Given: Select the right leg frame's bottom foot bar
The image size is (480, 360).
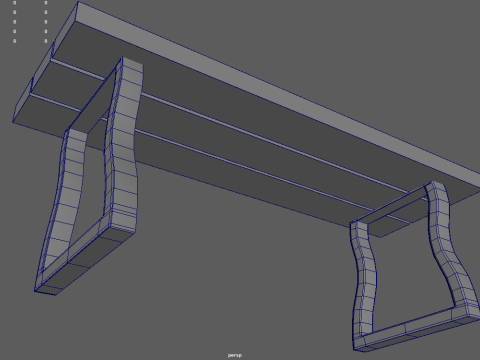Looking at the screenshot, I should pyautogui.click(x=417, y=328).
